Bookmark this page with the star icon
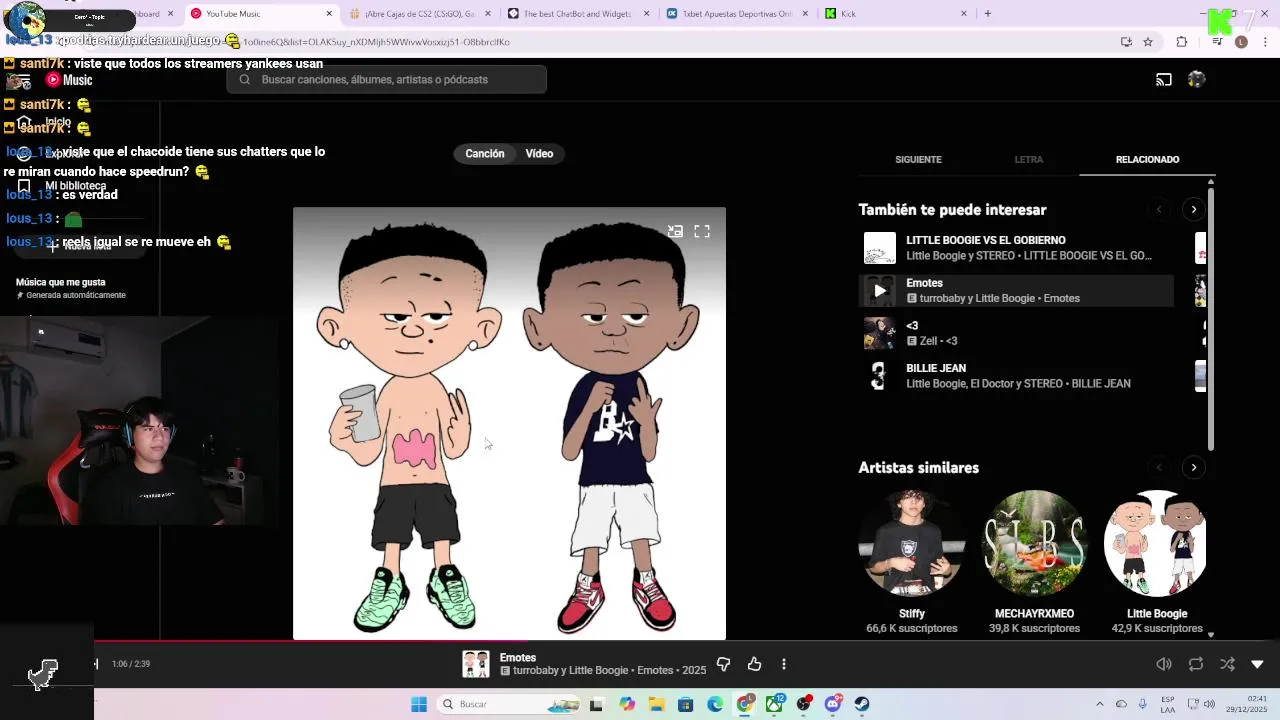The height and width of the screenshot is (720, 1280). click(1148, 42)
